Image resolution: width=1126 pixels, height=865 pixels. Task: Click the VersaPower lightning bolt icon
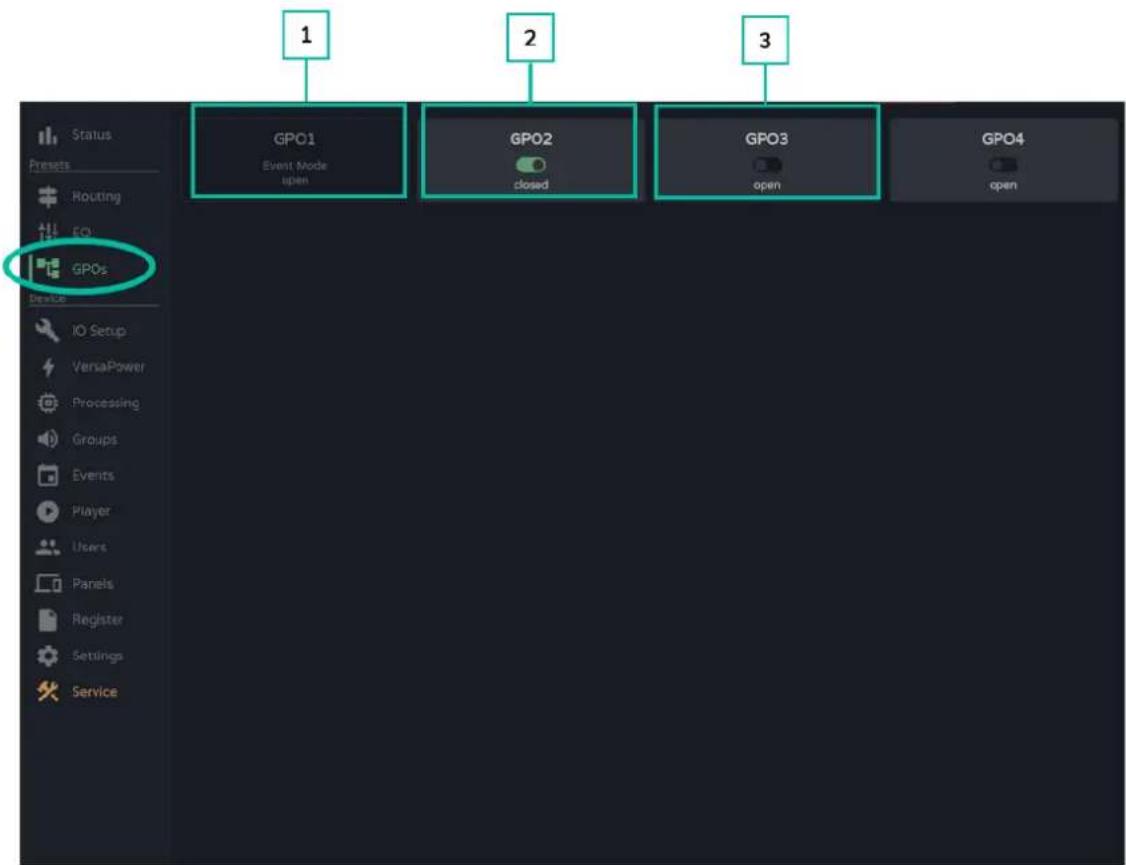pyautogui.click(x=47, y=367)
